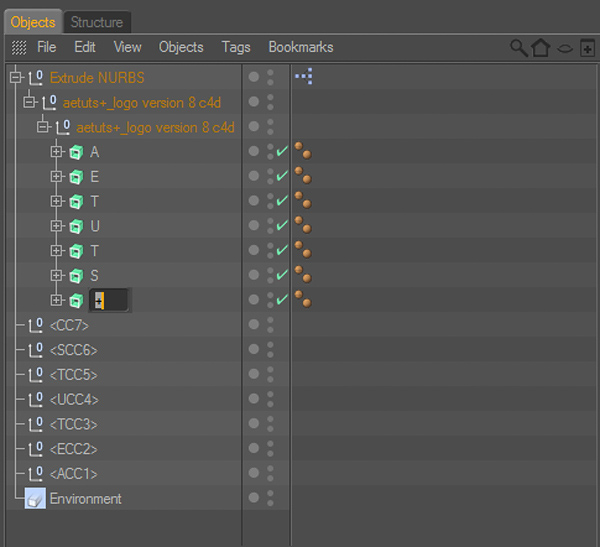Image resolution: width=600 pixels, height=547 pixels.
Task: Toggle the green checkmark on object A
Action: point(282,151)
